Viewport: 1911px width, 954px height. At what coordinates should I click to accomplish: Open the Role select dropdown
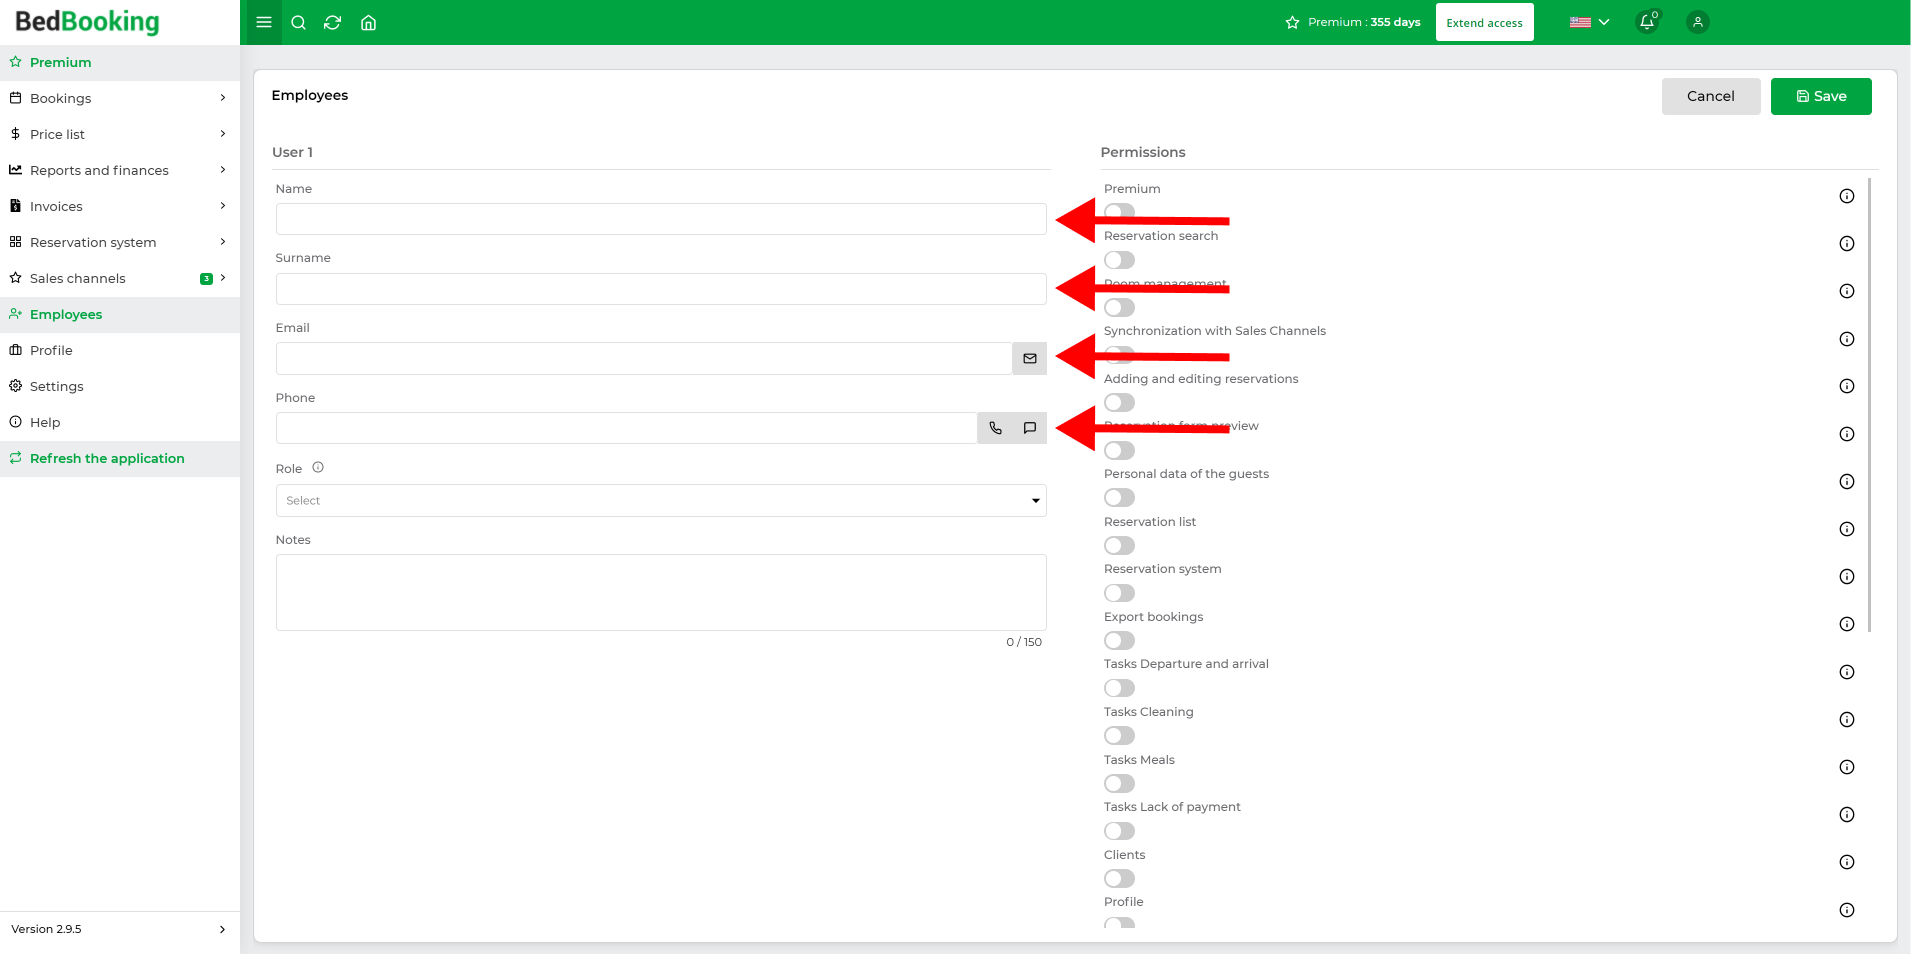click(x=661, y=501)
